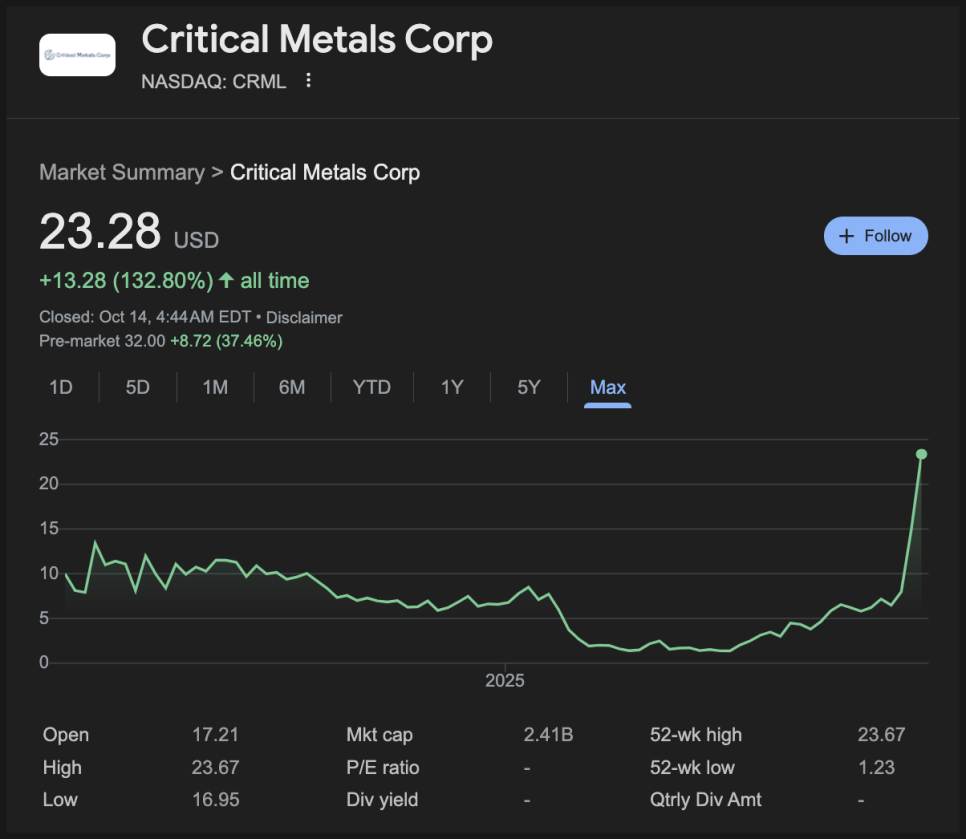Click the 23.28 USD current price
The height and width of the screenshot is (839, 966).
[100, 232]
